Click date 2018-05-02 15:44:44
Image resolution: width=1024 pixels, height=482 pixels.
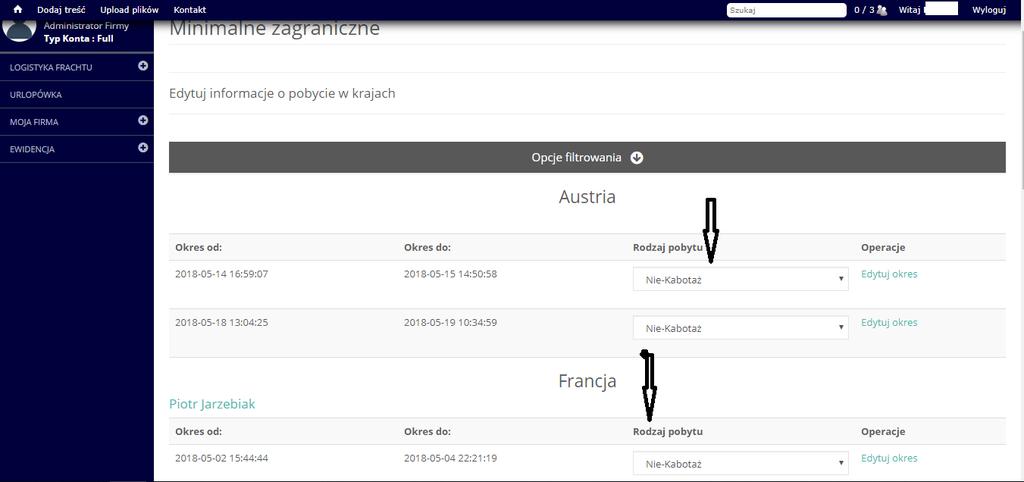(x=221, y=458)
